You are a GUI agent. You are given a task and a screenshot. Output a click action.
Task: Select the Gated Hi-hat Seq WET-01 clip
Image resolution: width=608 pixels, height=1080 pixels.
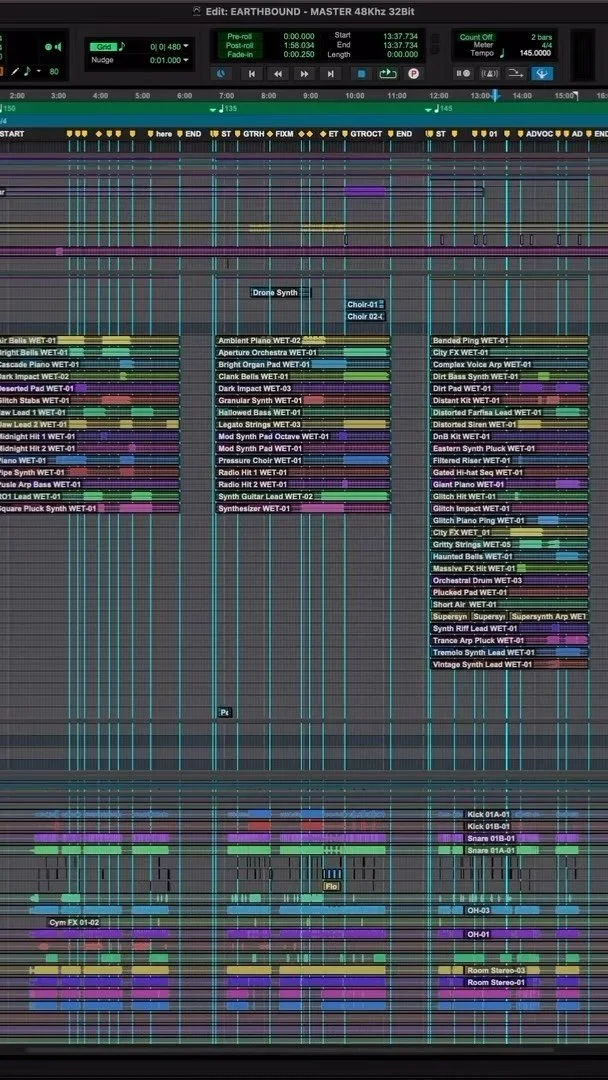click(510, 472)
